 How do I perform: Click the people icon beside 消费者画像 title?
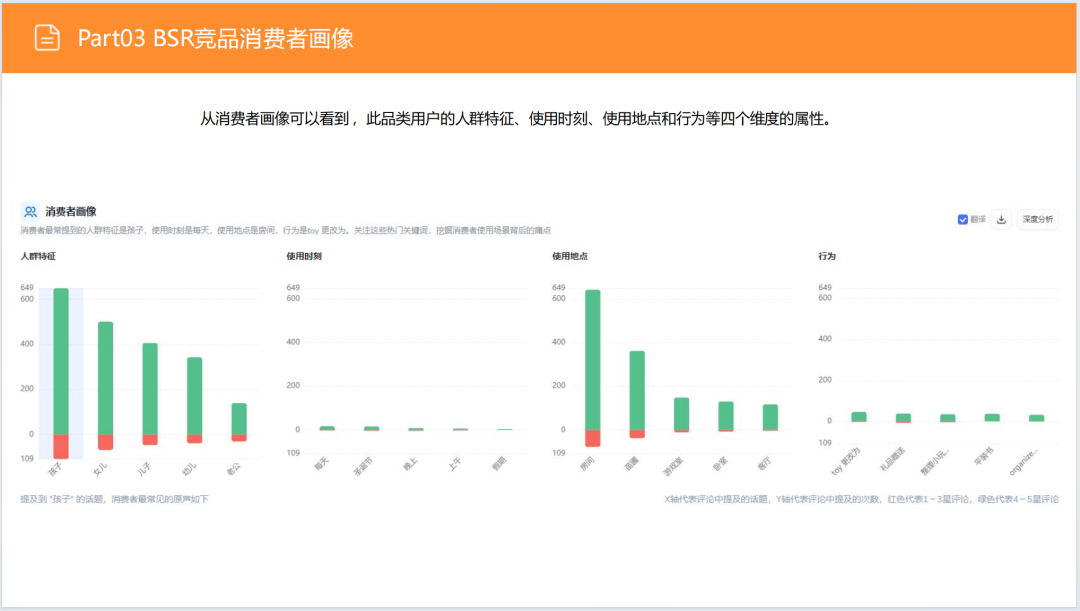click(29, 211)
